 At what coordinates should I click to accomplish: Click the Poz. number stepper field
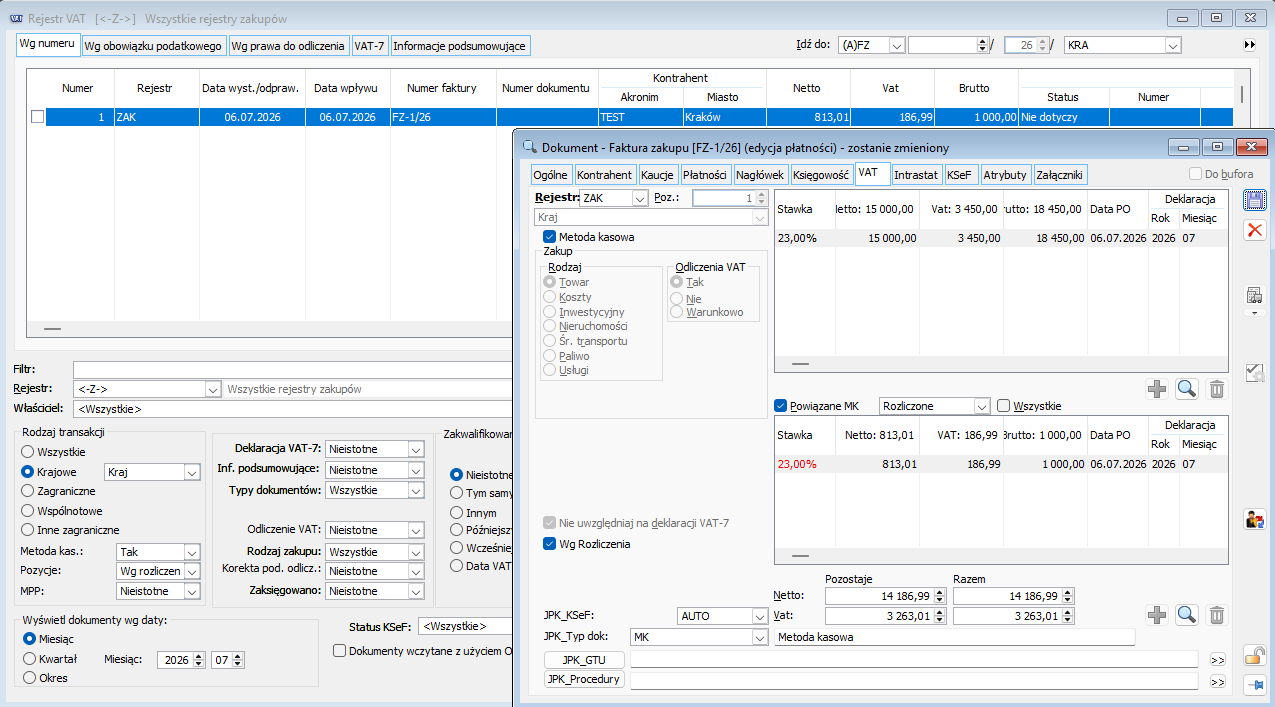(730, 198)
